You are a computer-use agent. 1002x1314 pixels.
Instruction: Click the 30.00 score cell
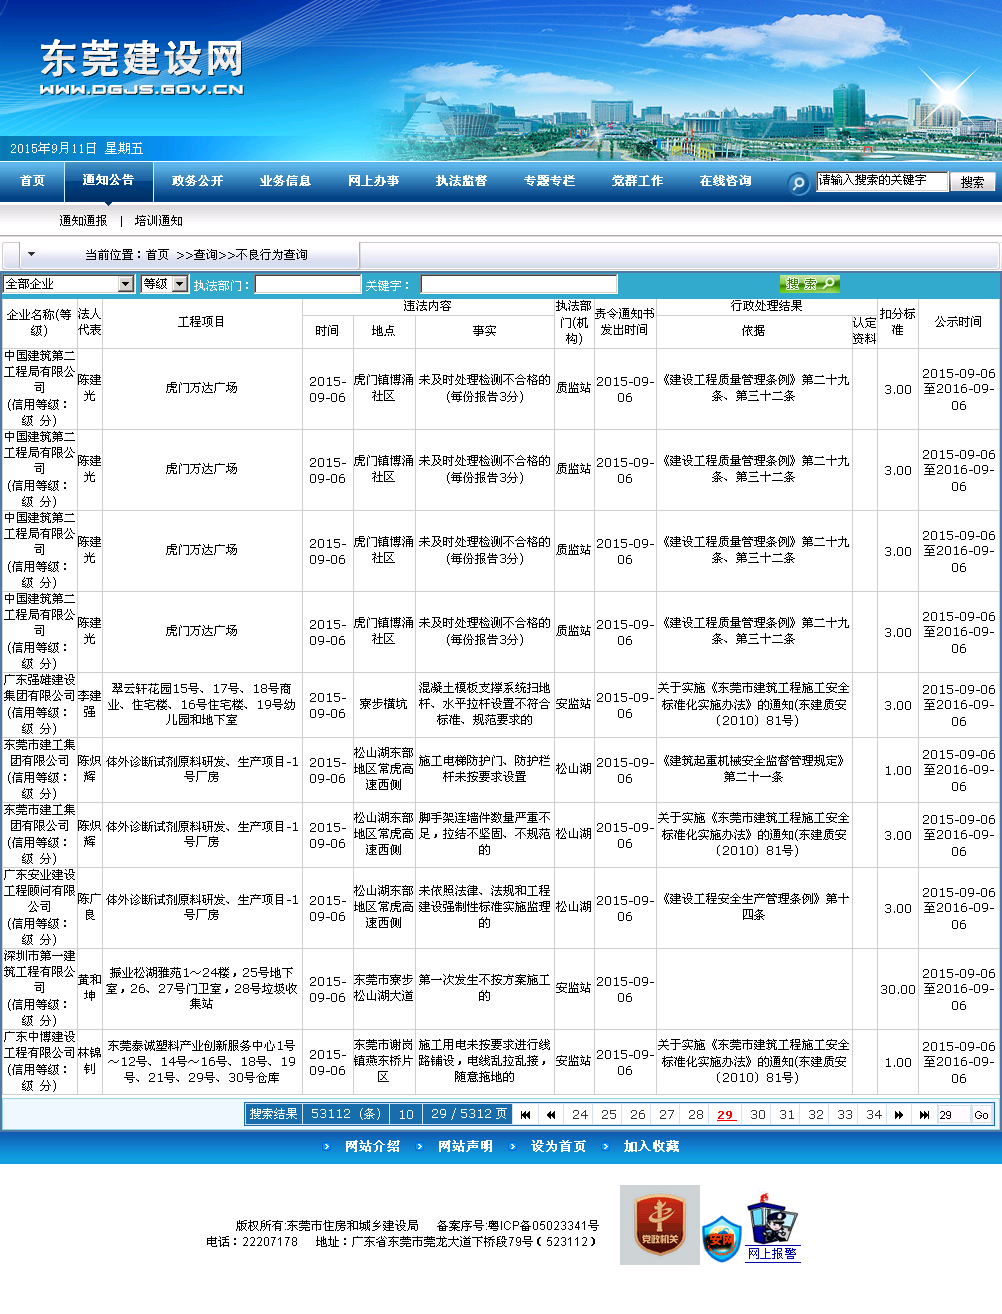(898, 989)
